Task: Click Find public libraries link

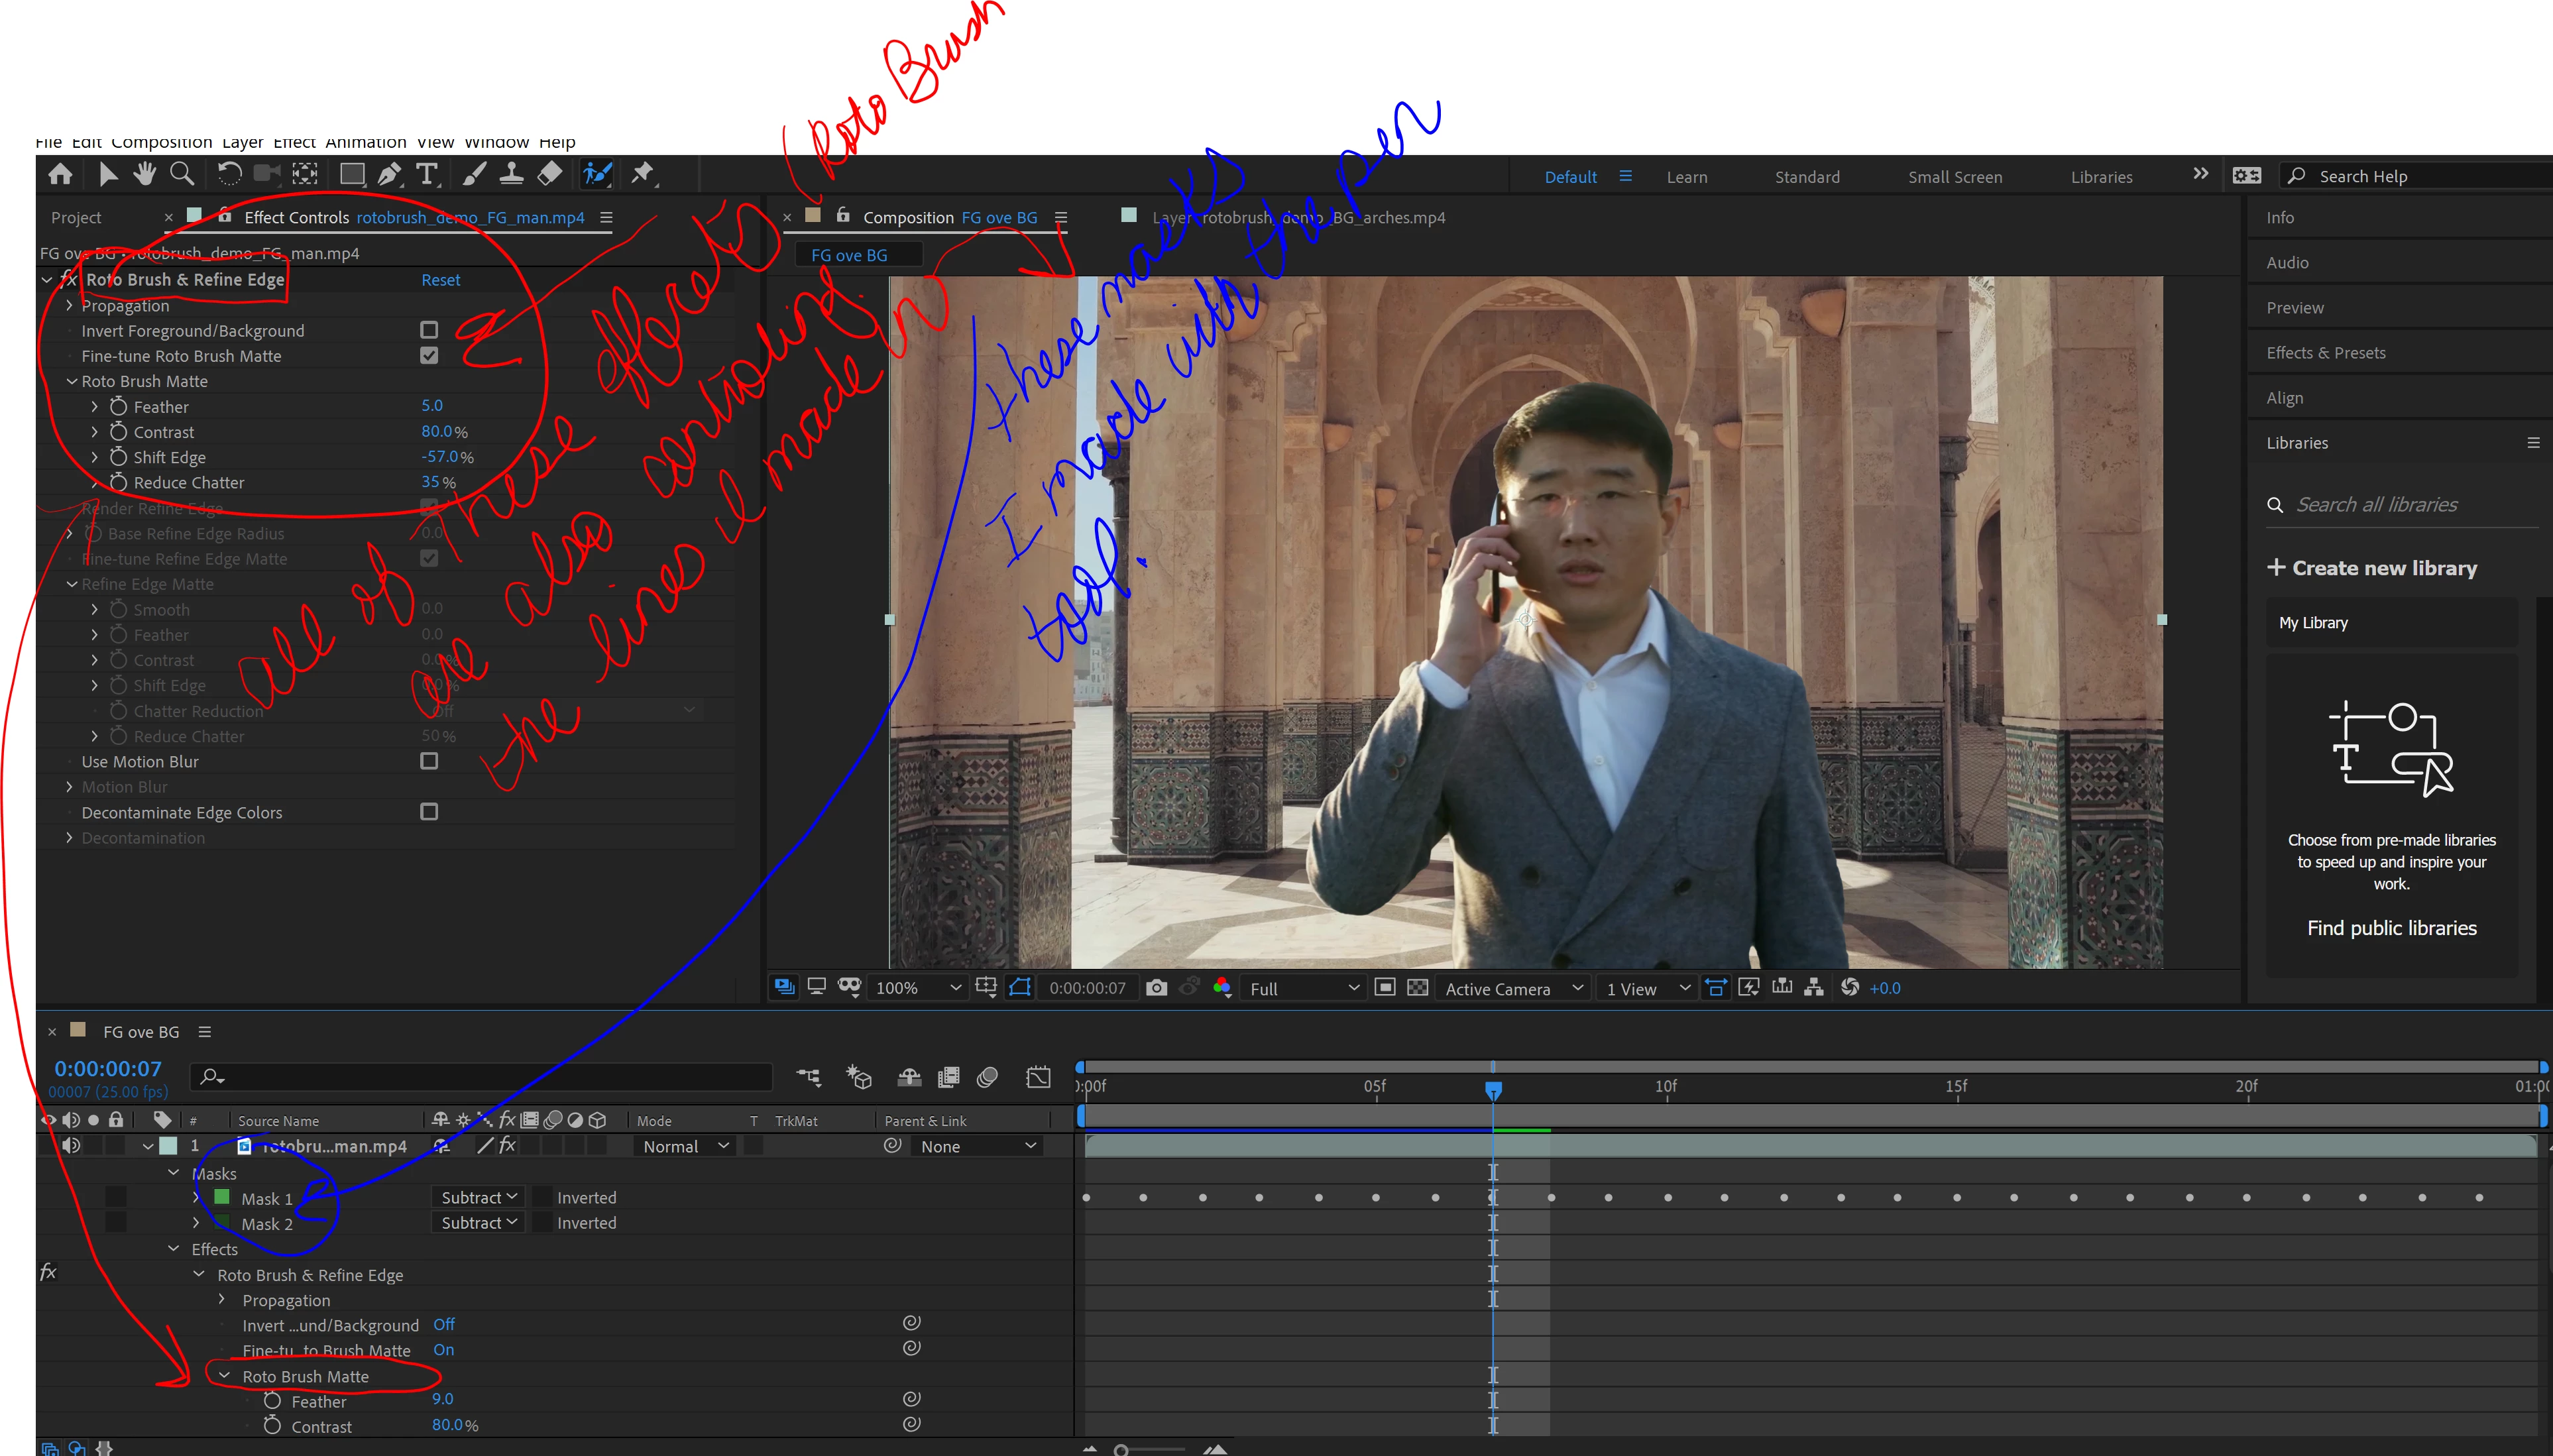Action: coord(2391,928)
